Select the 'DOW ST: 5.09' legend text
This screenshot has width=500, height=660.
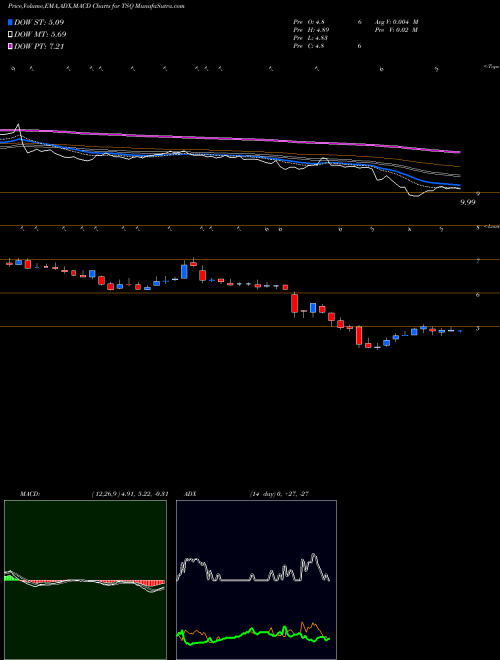coord(39,22)
